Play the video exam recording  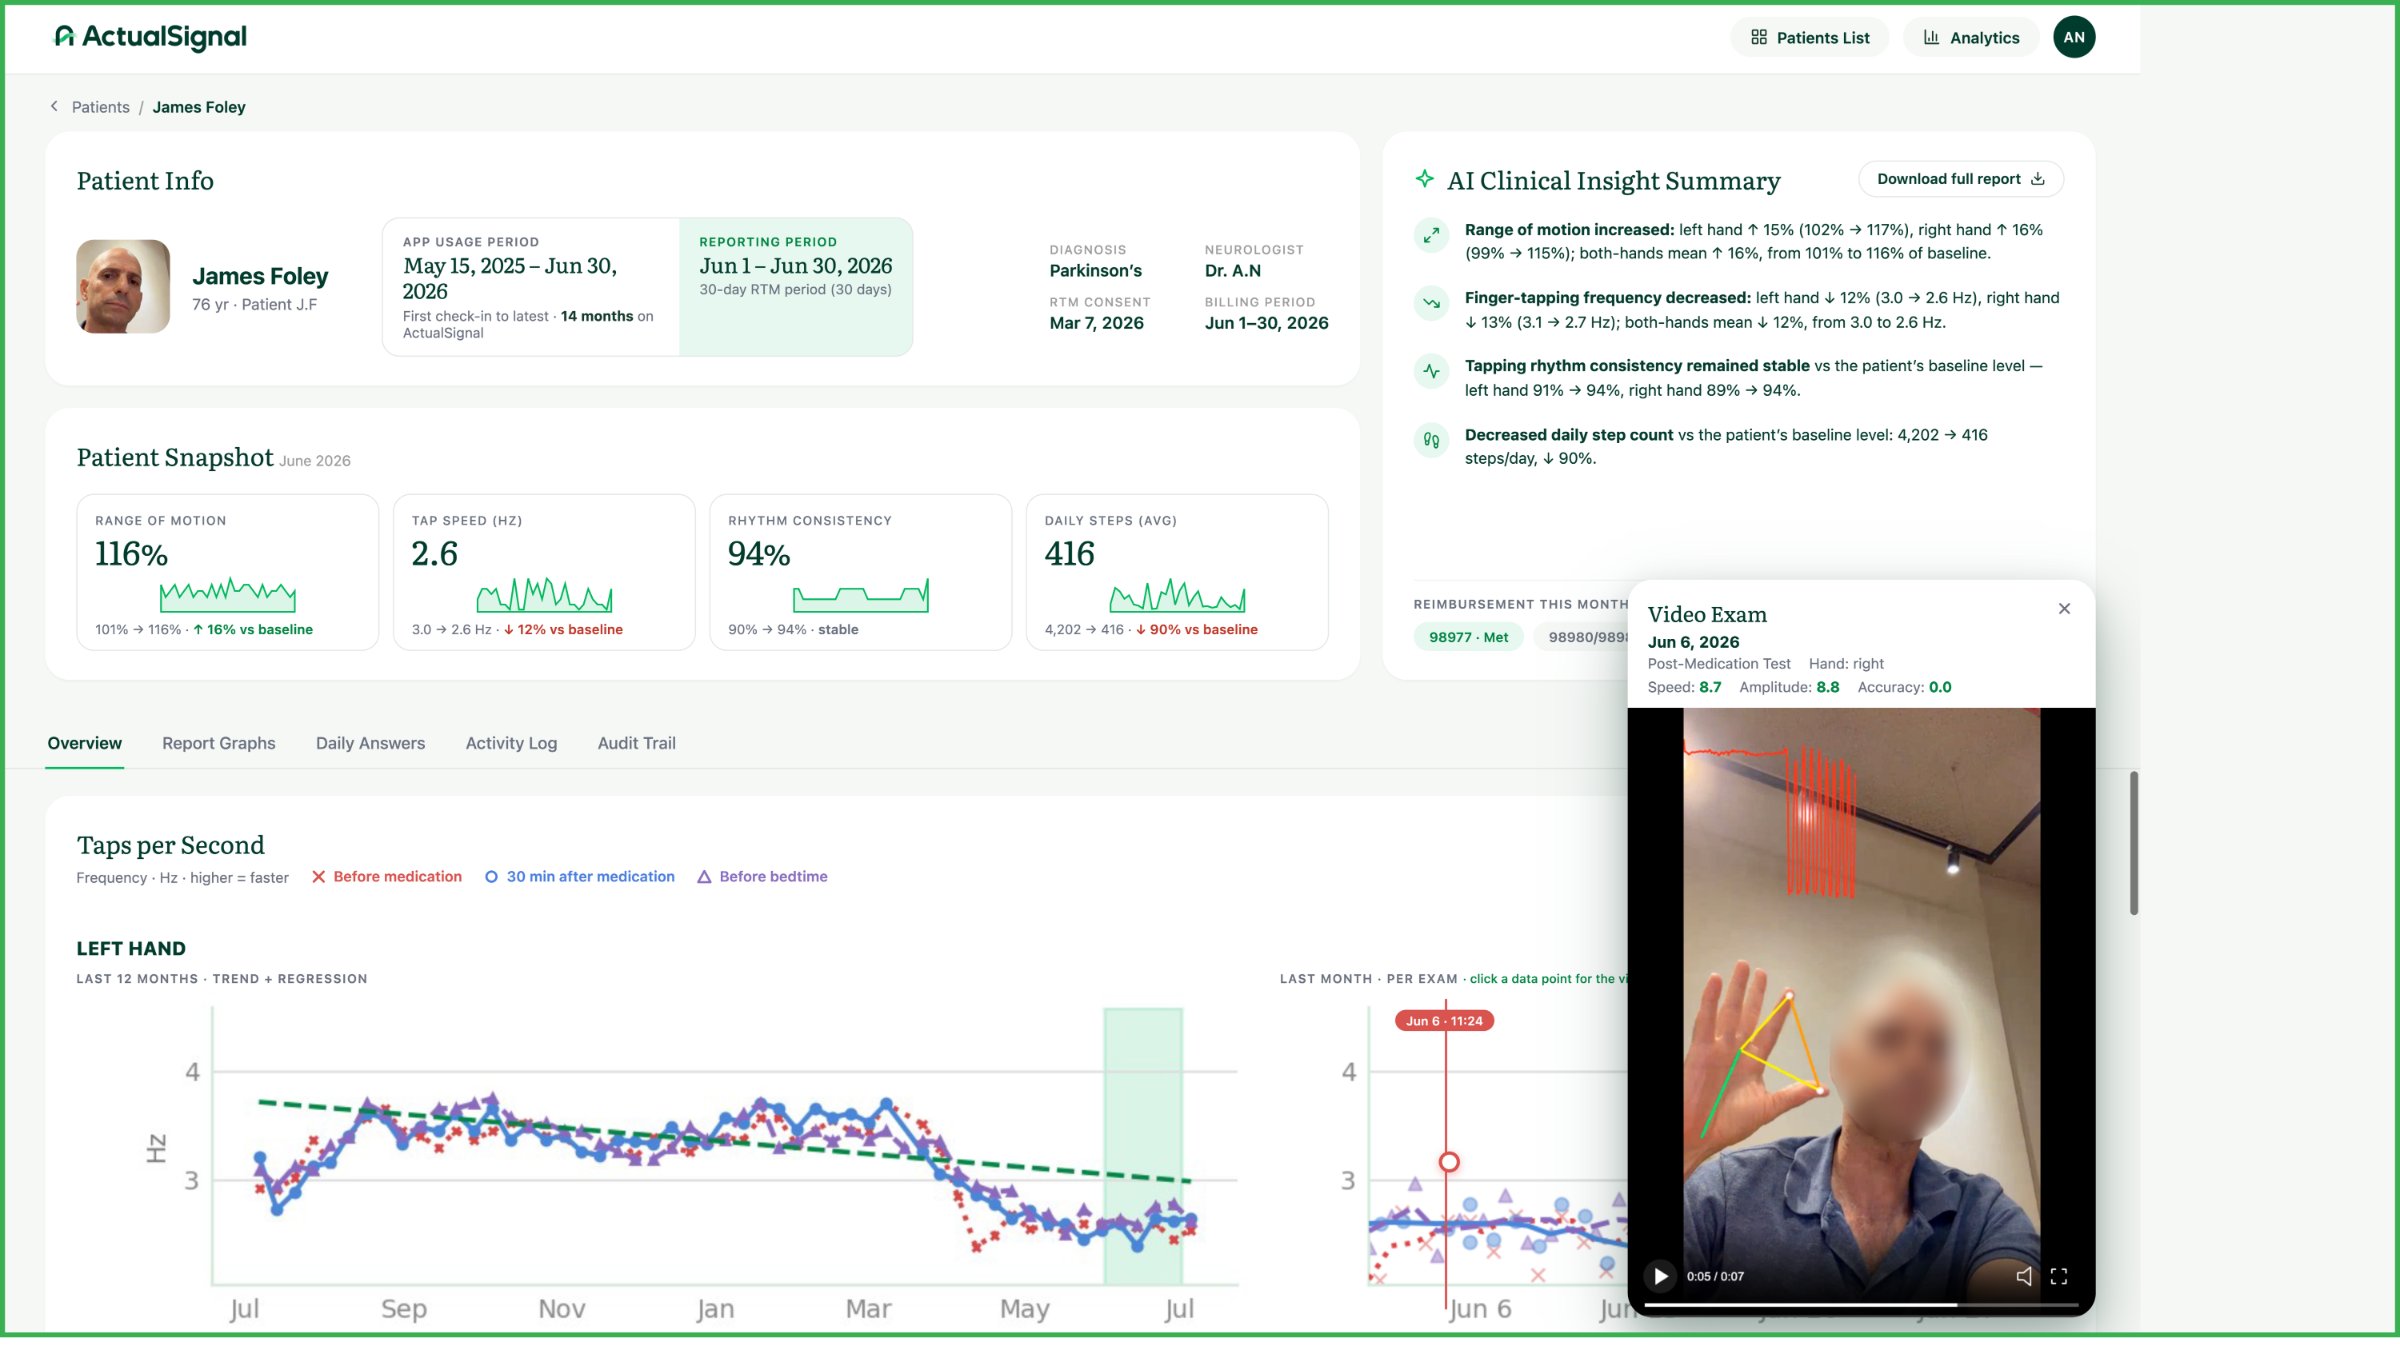1660,1276
